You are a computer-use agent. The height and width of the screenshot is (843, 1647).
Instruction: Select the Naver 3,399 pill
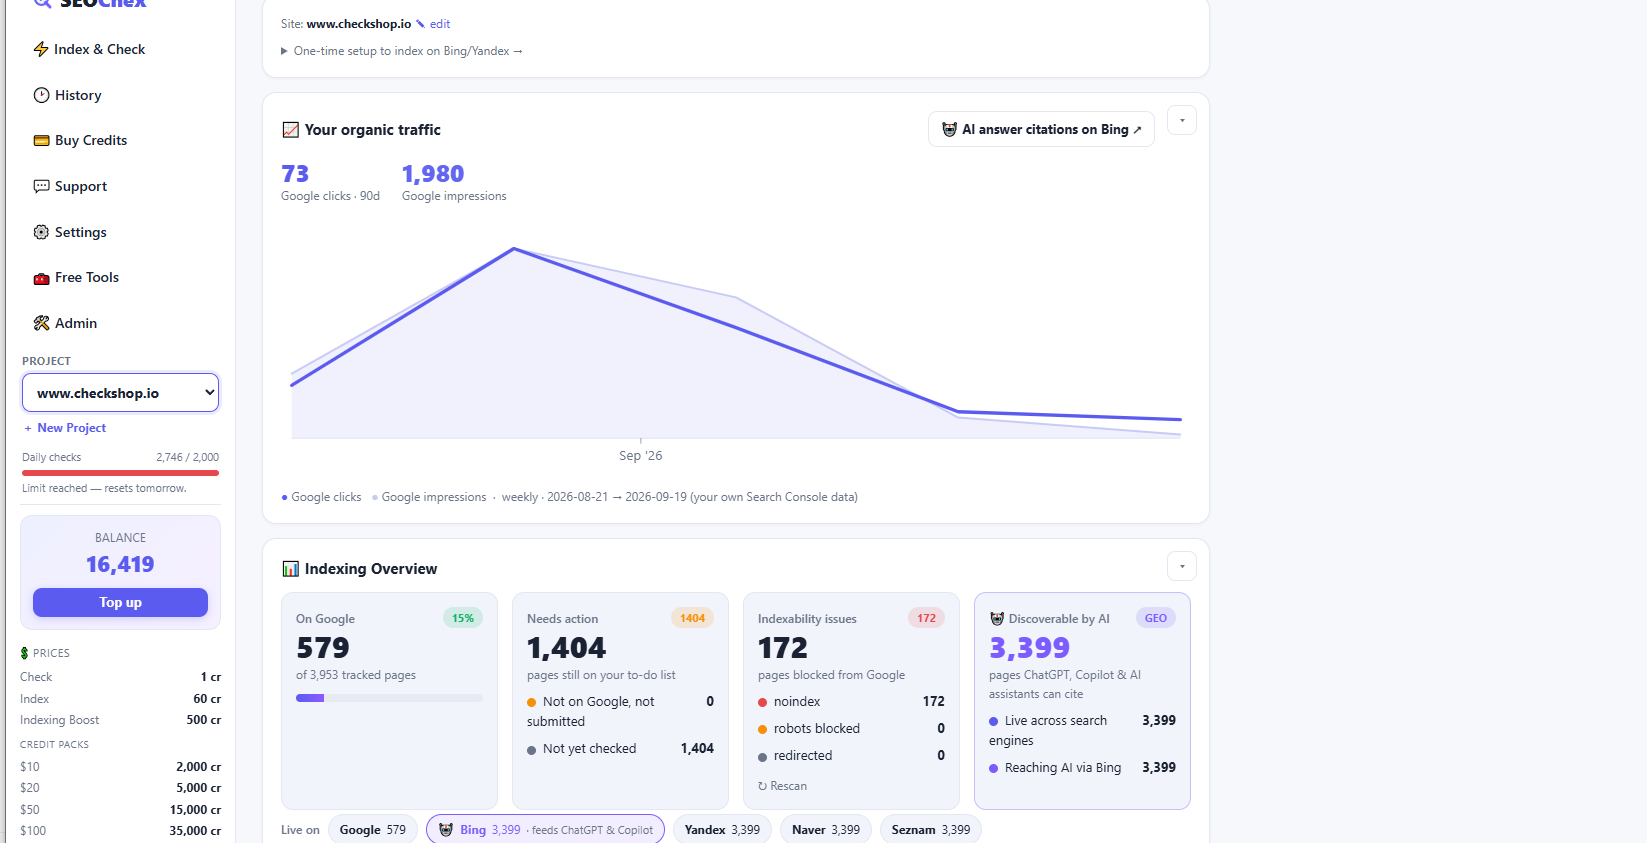pos(826,830)
